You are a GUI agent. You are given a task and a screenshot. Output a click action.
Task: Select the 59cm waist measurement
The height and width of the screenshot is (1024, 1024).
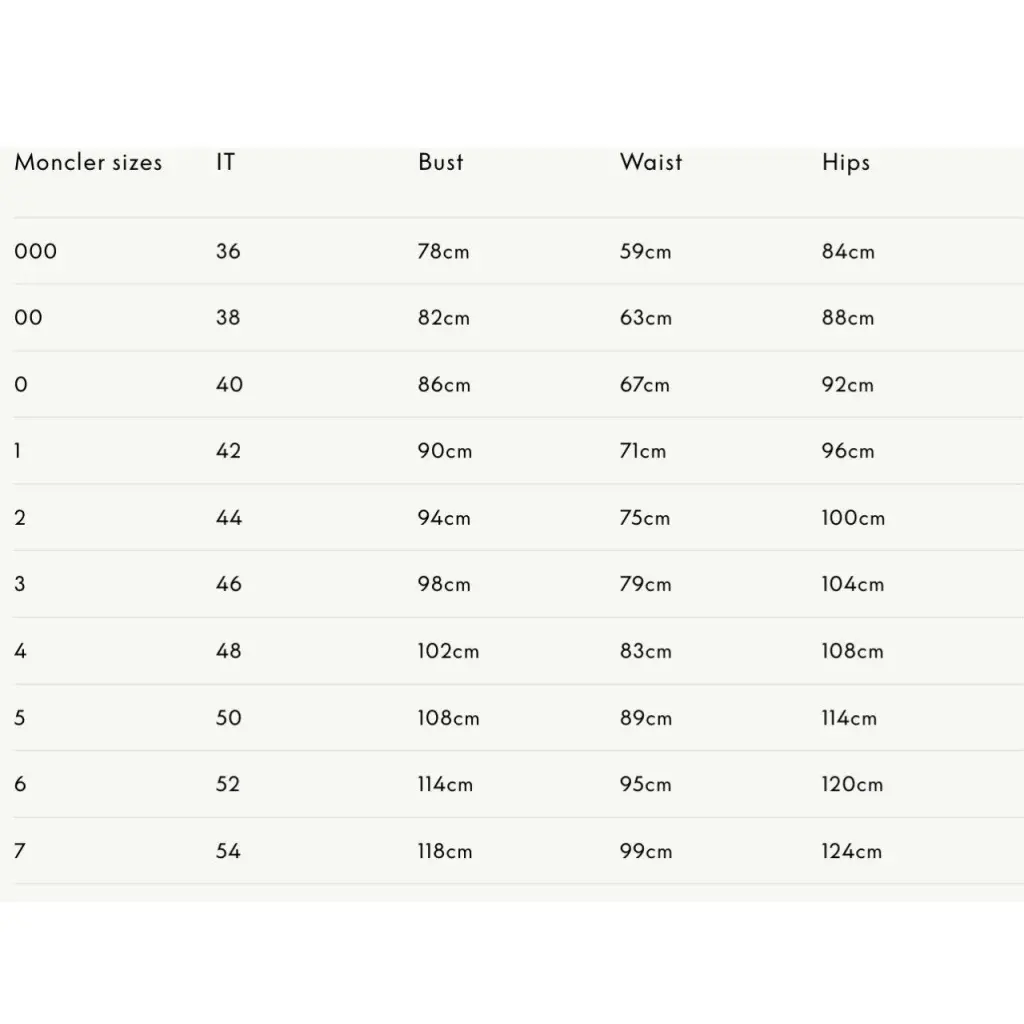(x=646, y=251)
